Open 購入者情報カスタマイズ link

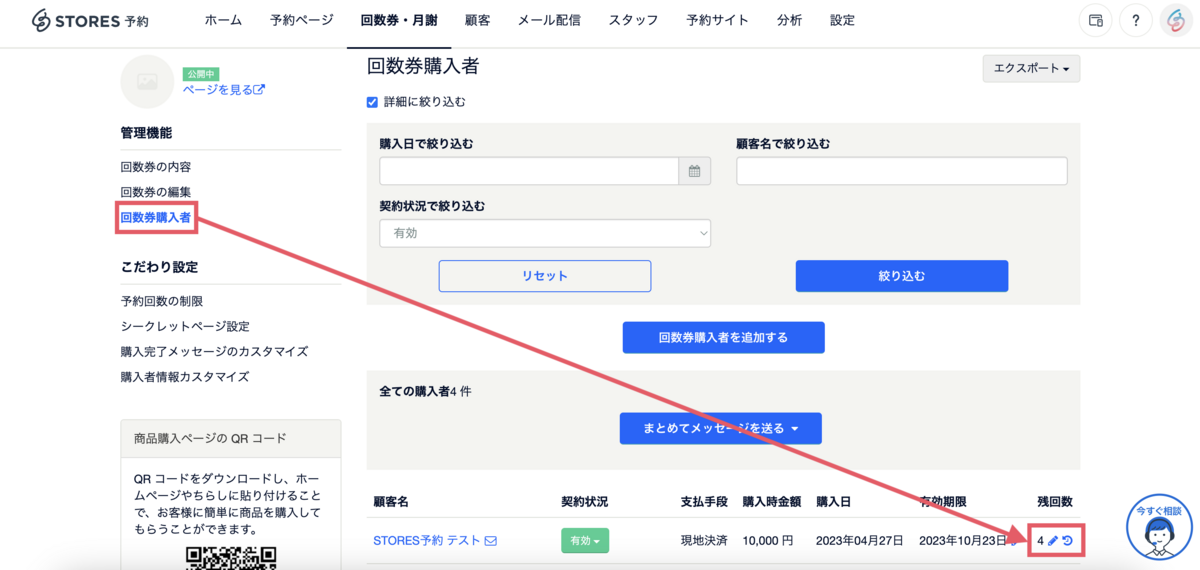[x=184, y=377]
